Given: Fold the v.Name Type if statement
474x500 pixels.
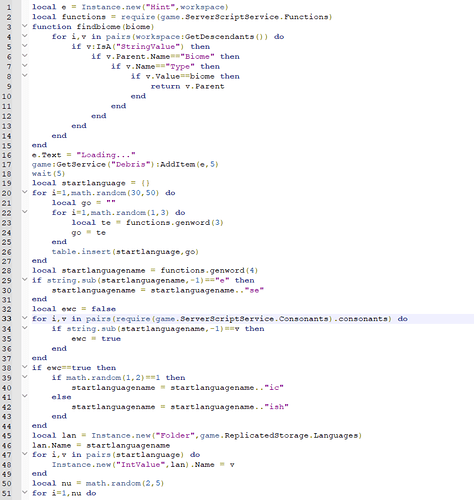Looking at the screenshot, I should (x=25, y=65).
